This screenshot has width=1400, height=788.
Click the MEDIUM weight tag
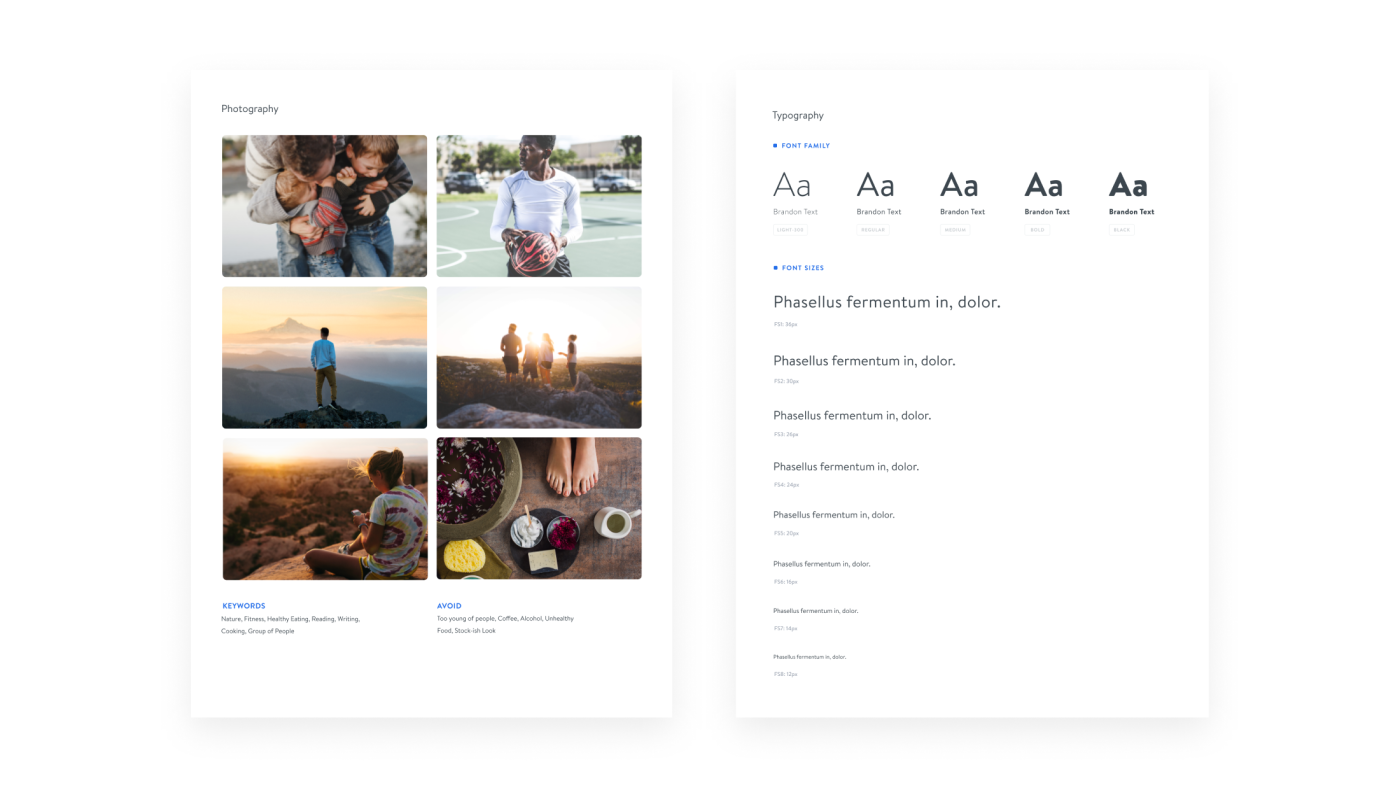click(955, 230)
